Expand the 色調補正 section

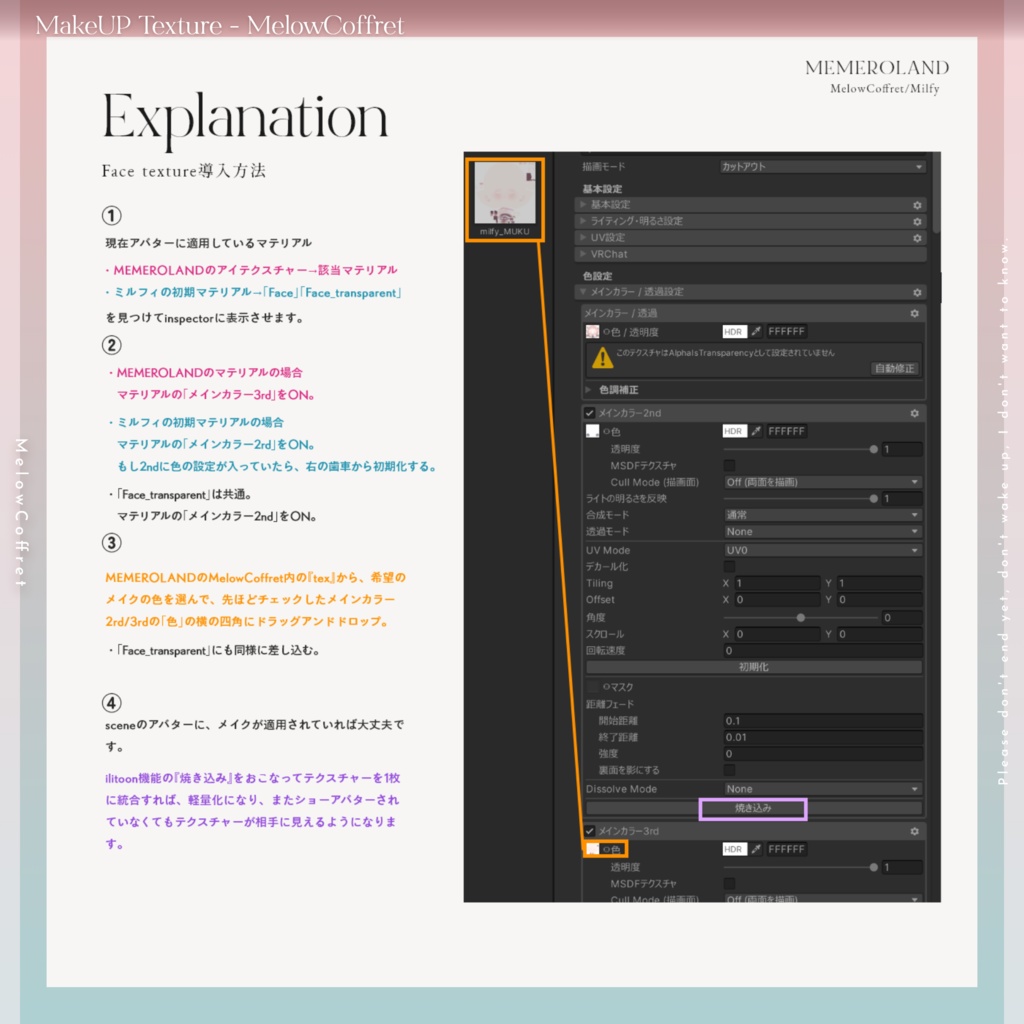tap(618, 390)
